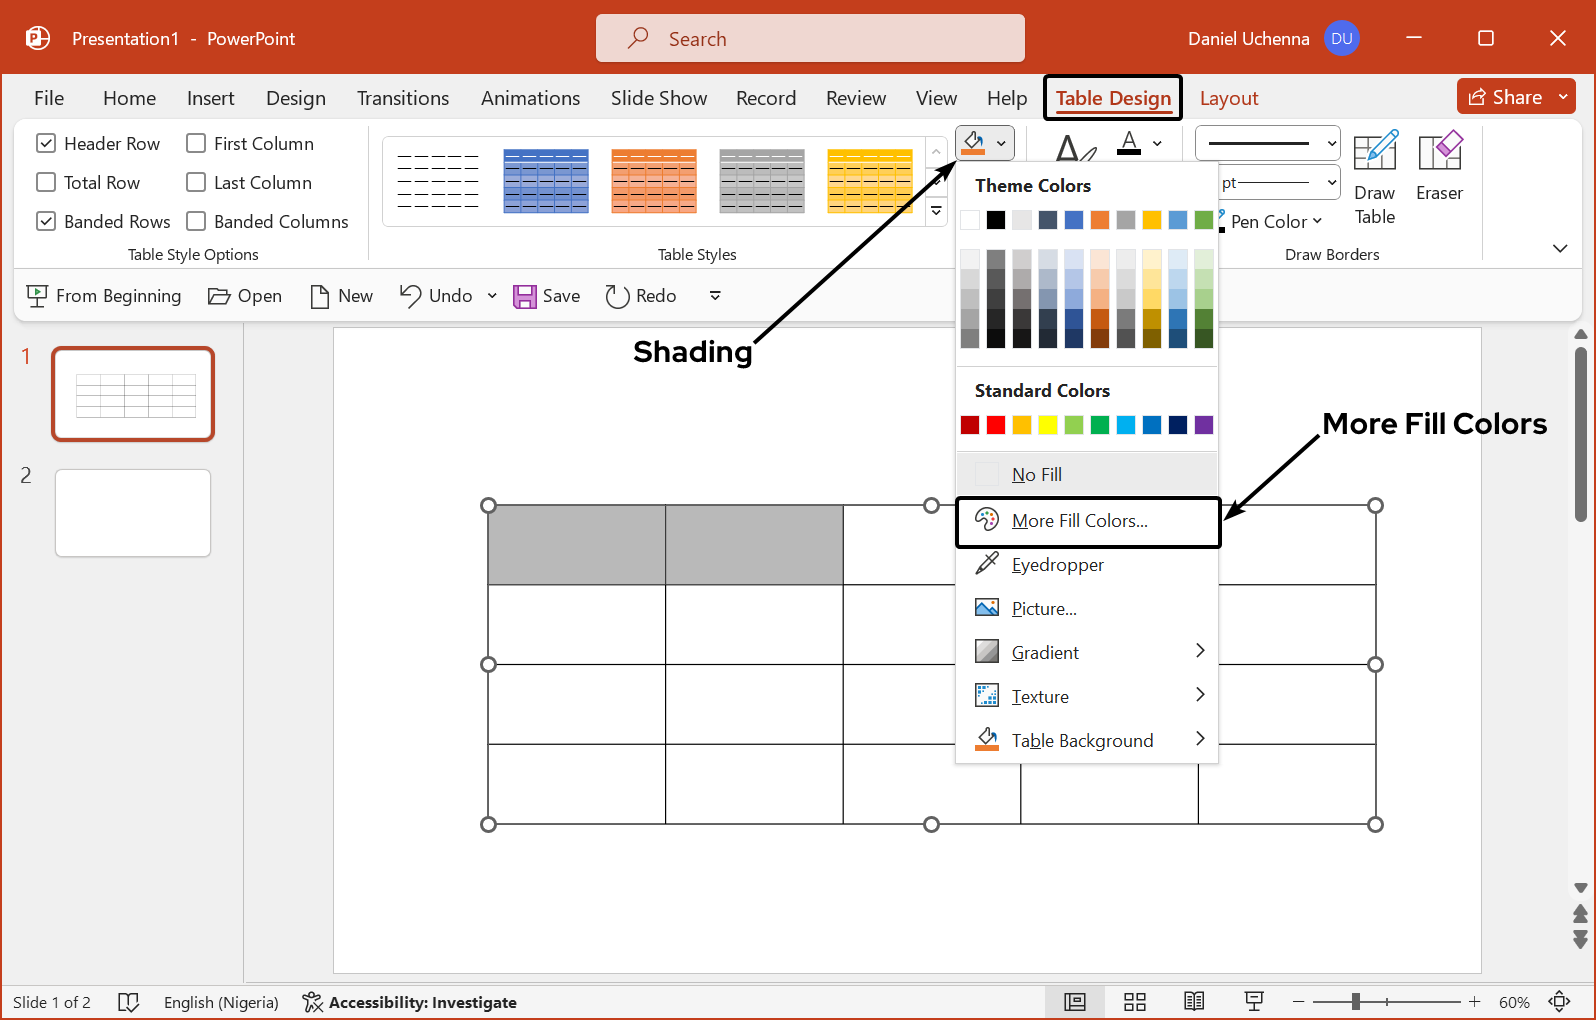The image size is (1596, 1020).
Task: Enable the Total Row checkbox
Action: click(46, 183)
